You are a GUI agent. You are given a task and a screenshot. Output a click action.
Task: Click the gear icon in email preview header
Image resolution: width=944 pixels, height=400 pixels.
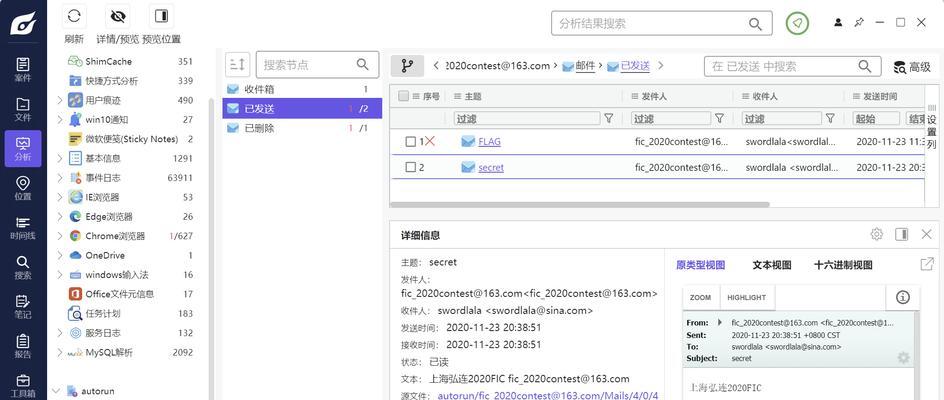[903, 358]
